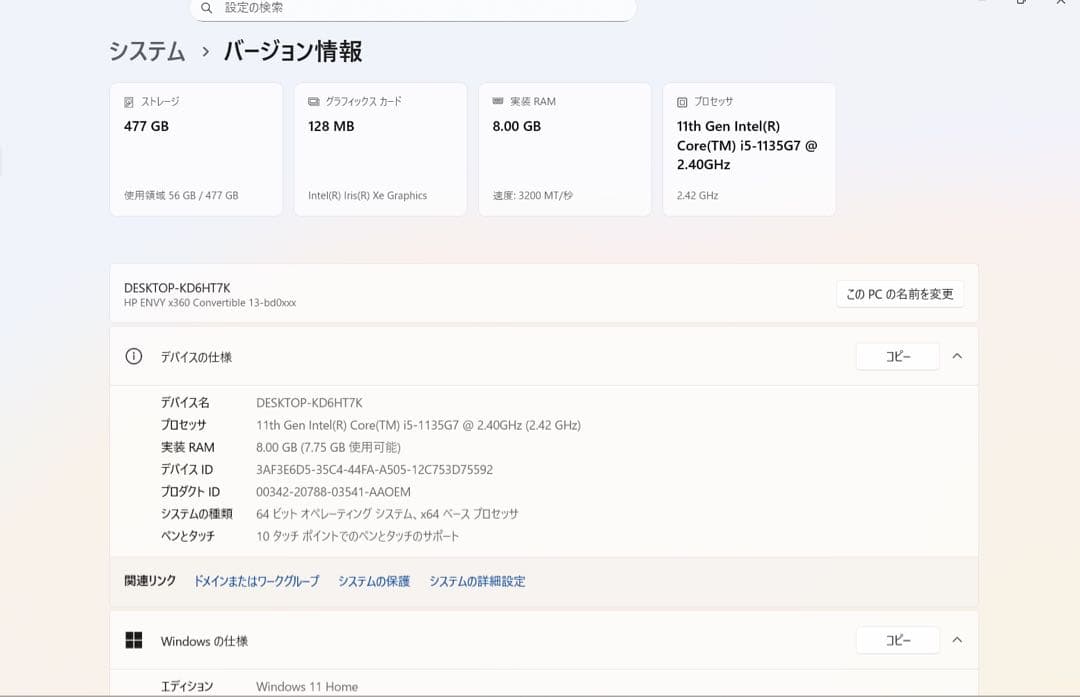Select processor value in device specs list

(x=418, y=425)
